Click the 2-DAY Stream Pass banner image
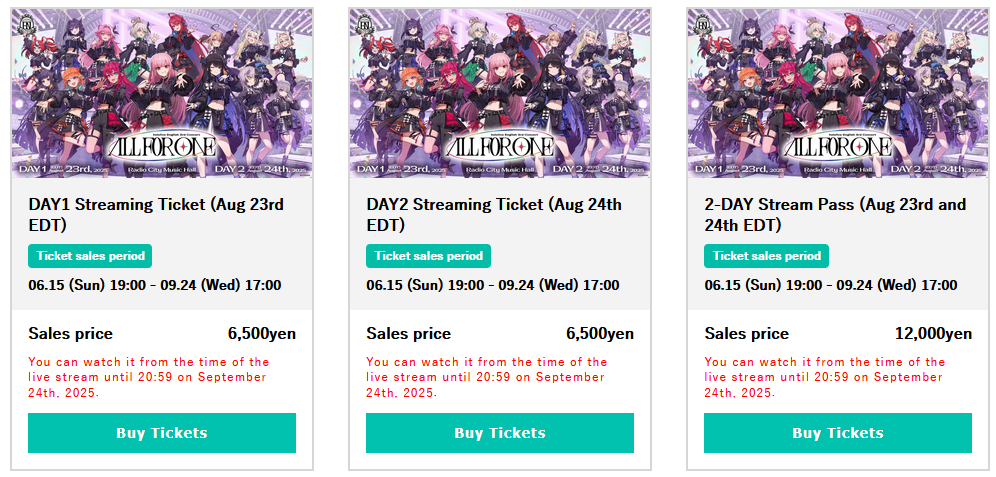The height and width of the screenshot is (477, 996). pyautogui.click(x=838, y=93)
